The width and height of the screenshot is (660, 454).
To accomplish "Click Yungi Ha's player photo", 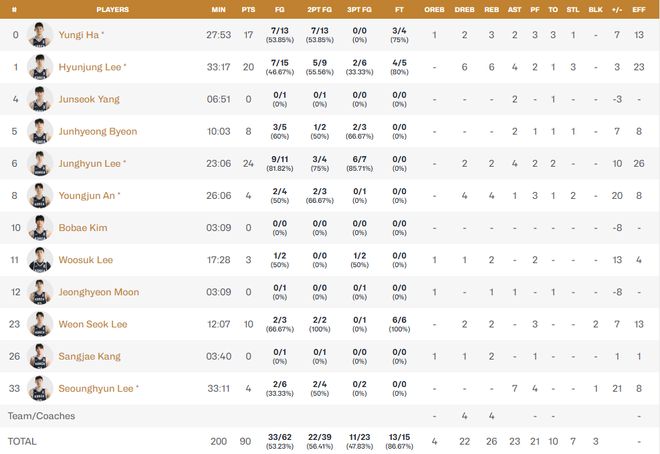I will pos(40,35).
